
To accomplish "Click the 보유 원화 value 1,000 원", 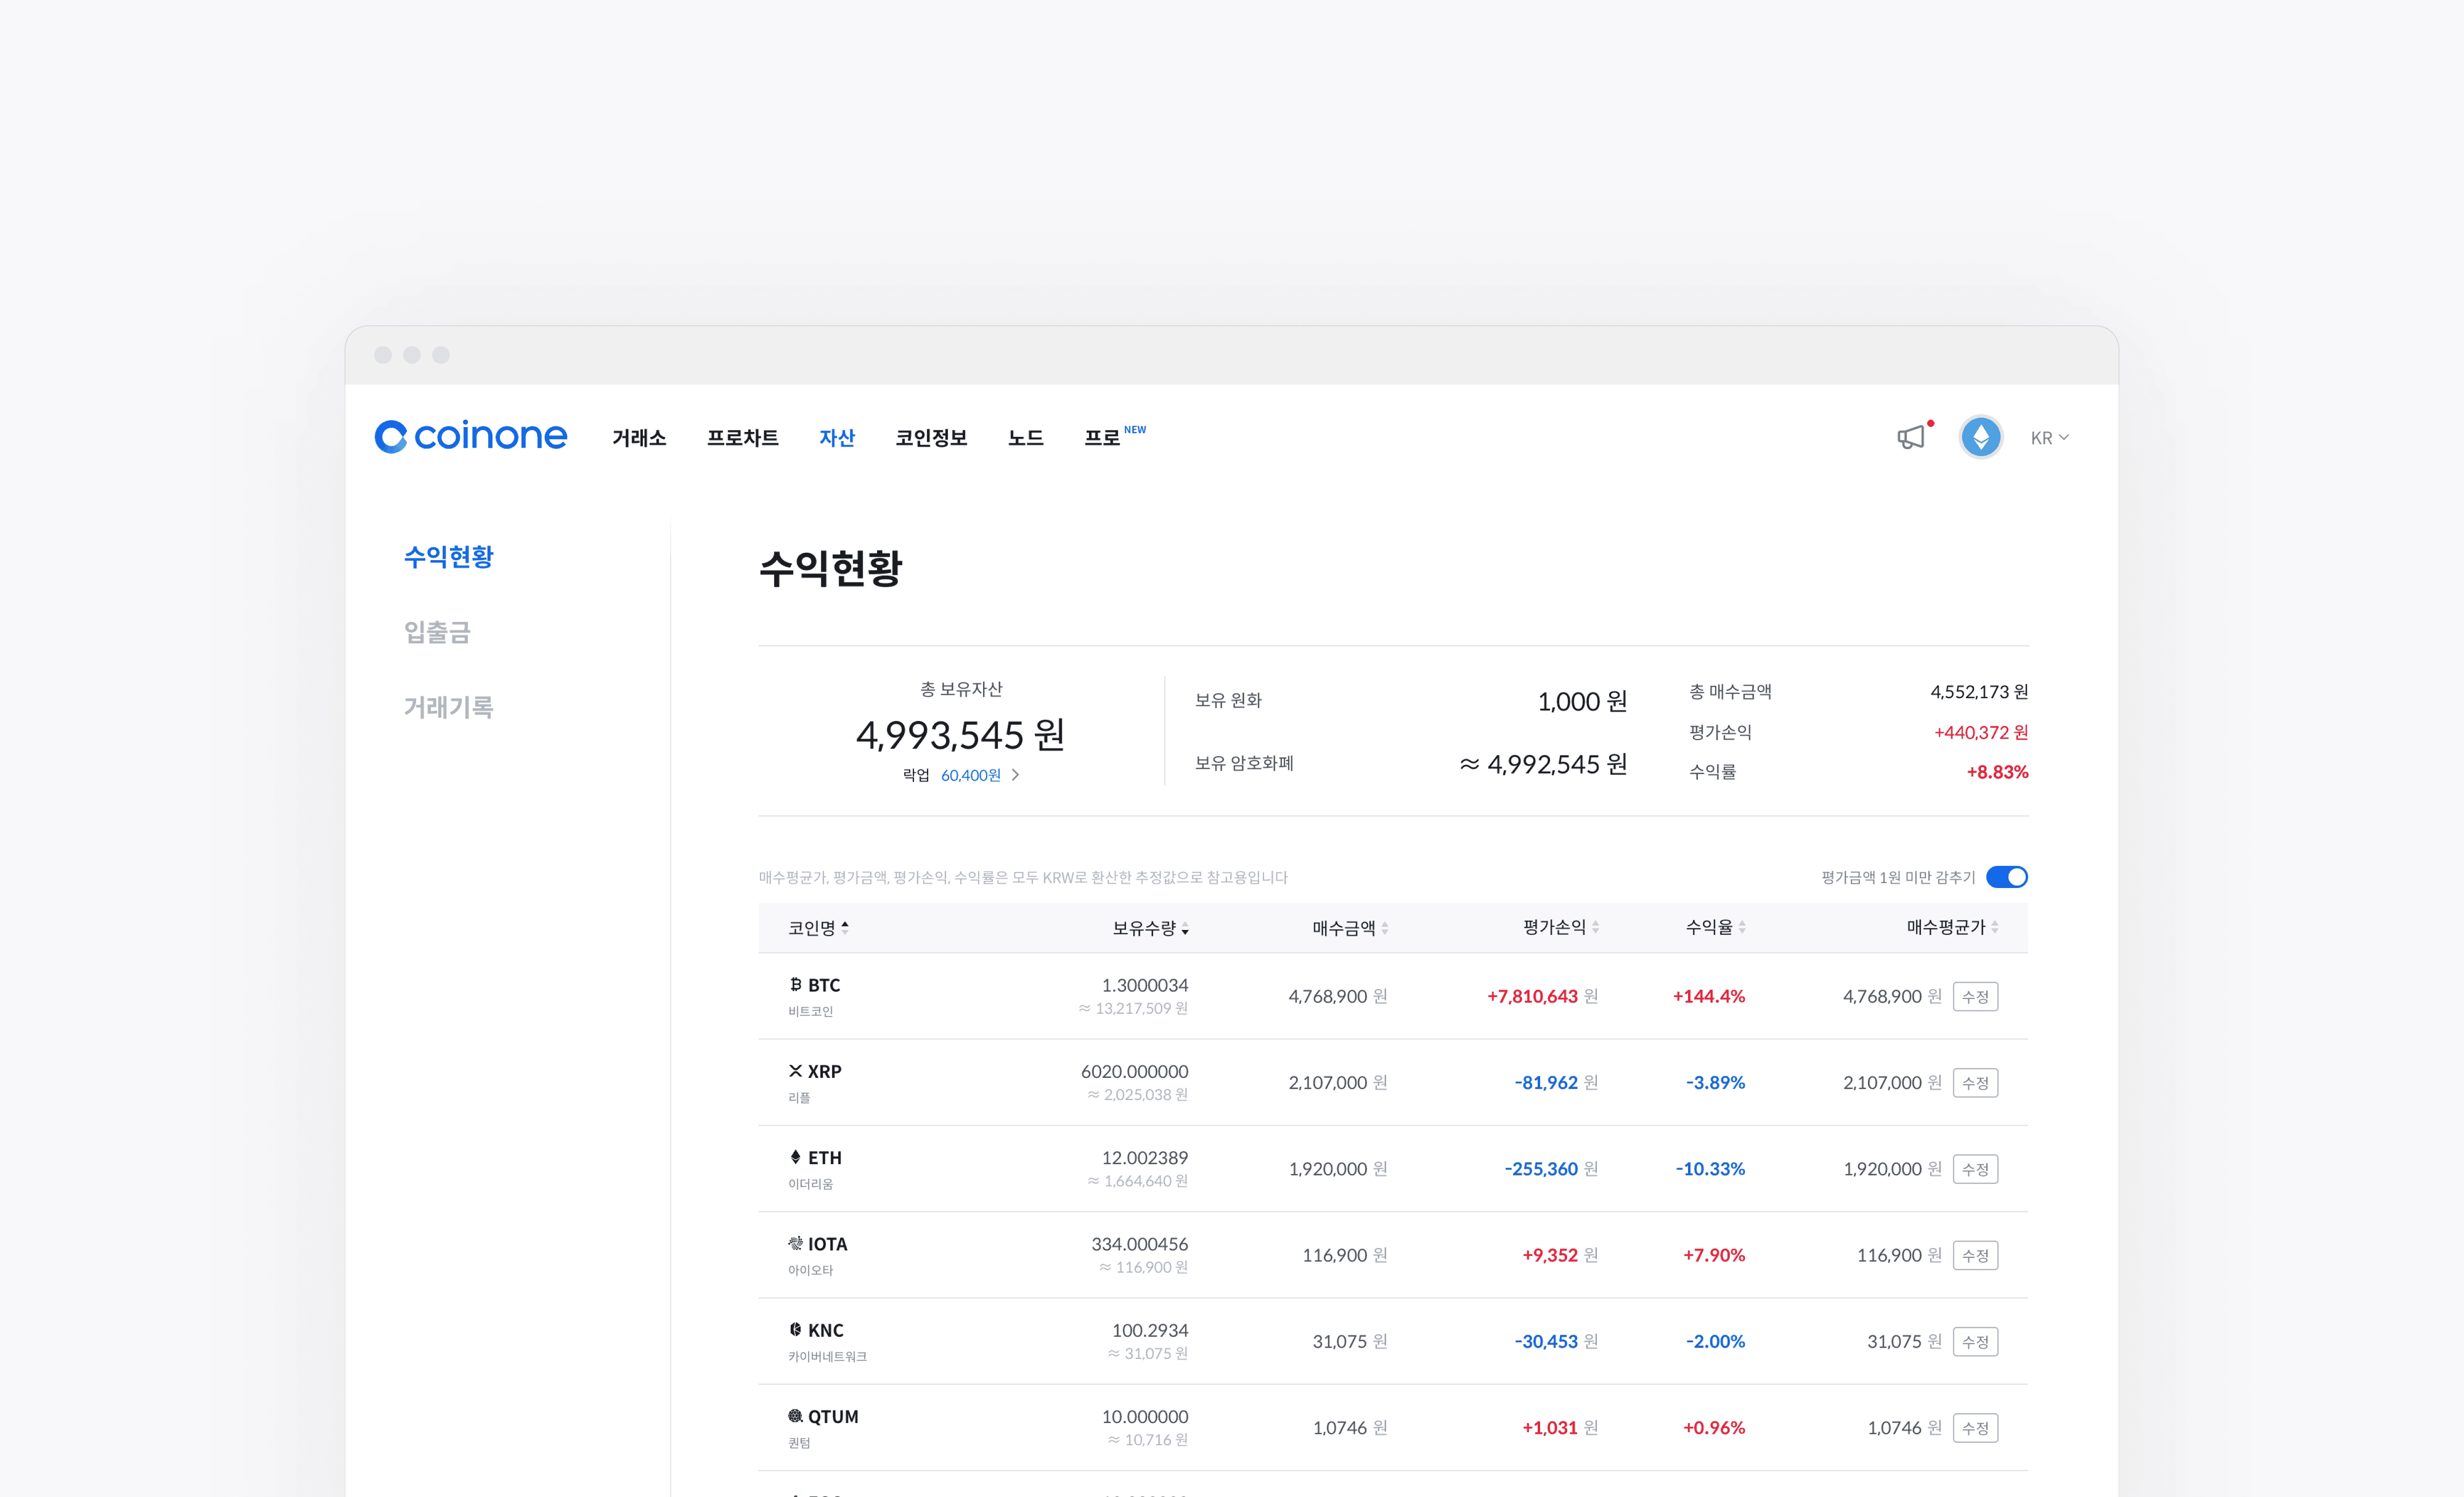I will (1582, 701).
